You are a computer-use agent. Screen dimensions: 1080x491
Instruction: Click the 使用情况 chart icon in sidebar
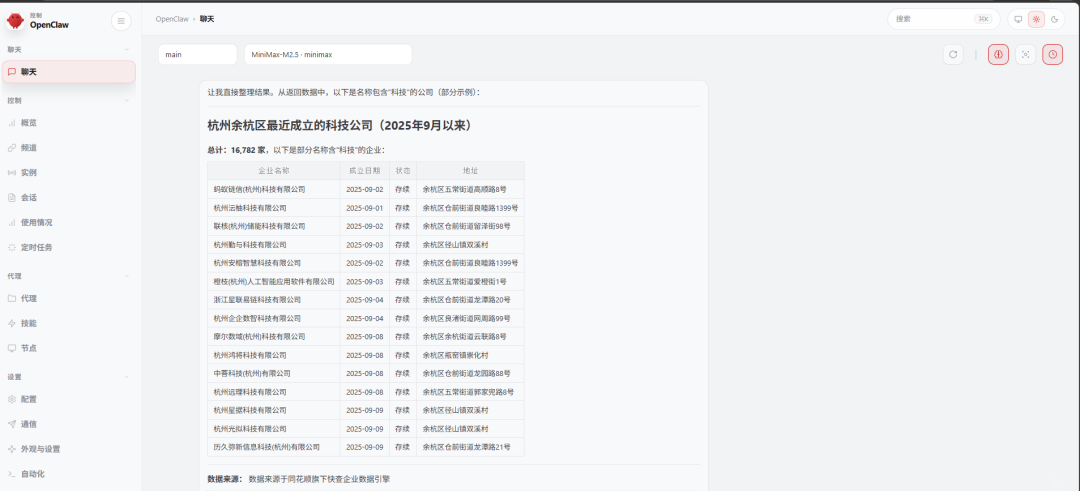[x=12, y=222]
